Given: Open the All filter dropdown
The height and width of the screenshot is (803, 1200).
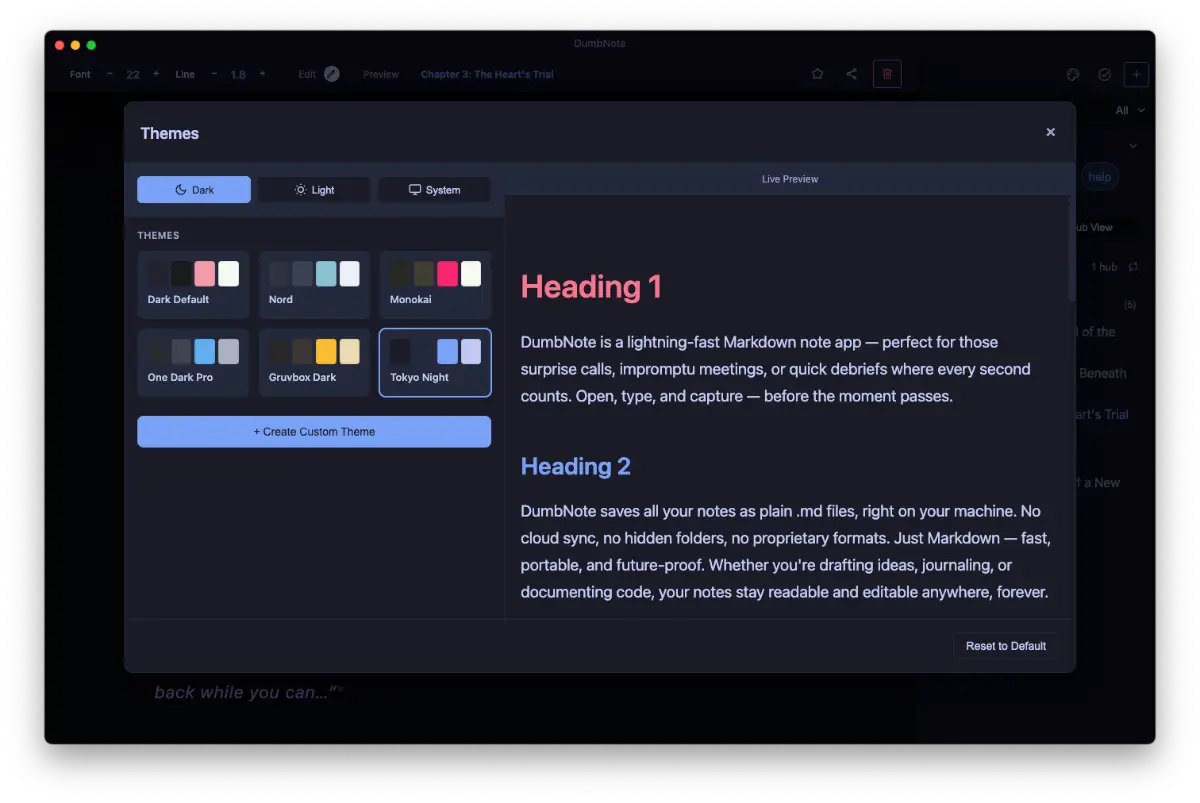Looking at the screenshot, I should pos(1130,111).
